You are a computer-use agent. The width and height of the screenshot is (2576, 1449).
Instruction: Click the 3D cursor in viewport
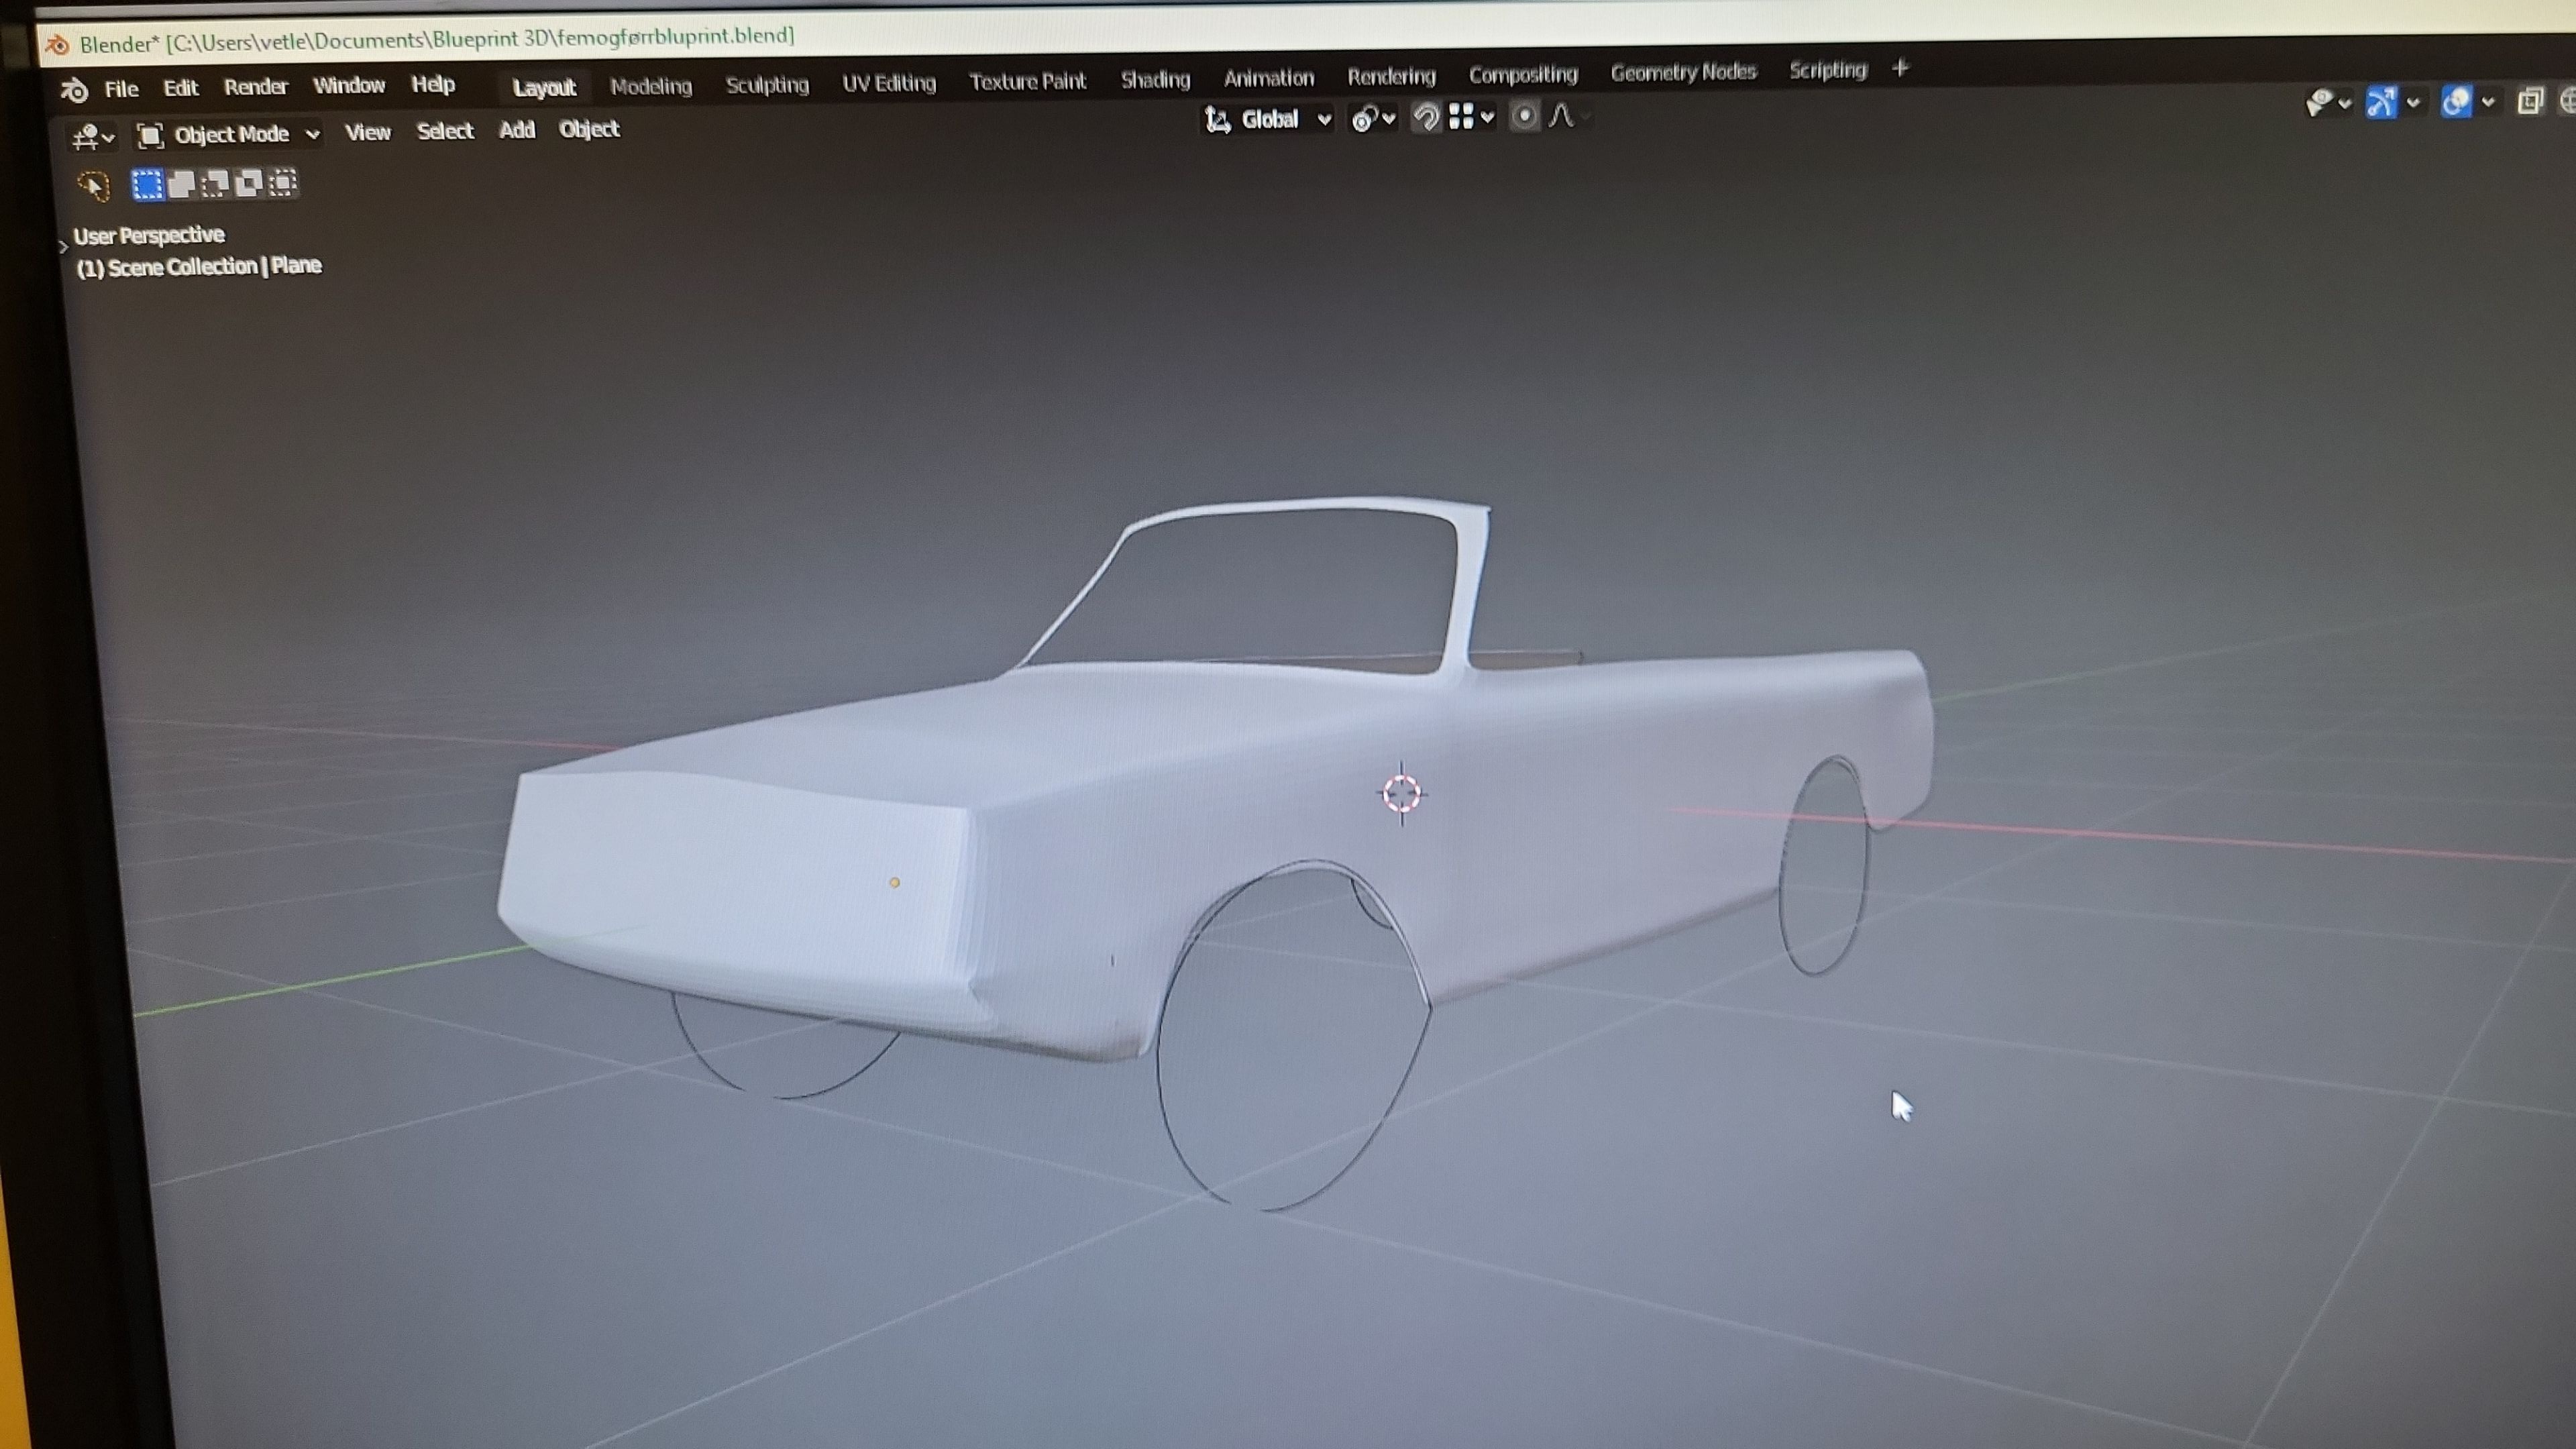(x=1402, y=794)
